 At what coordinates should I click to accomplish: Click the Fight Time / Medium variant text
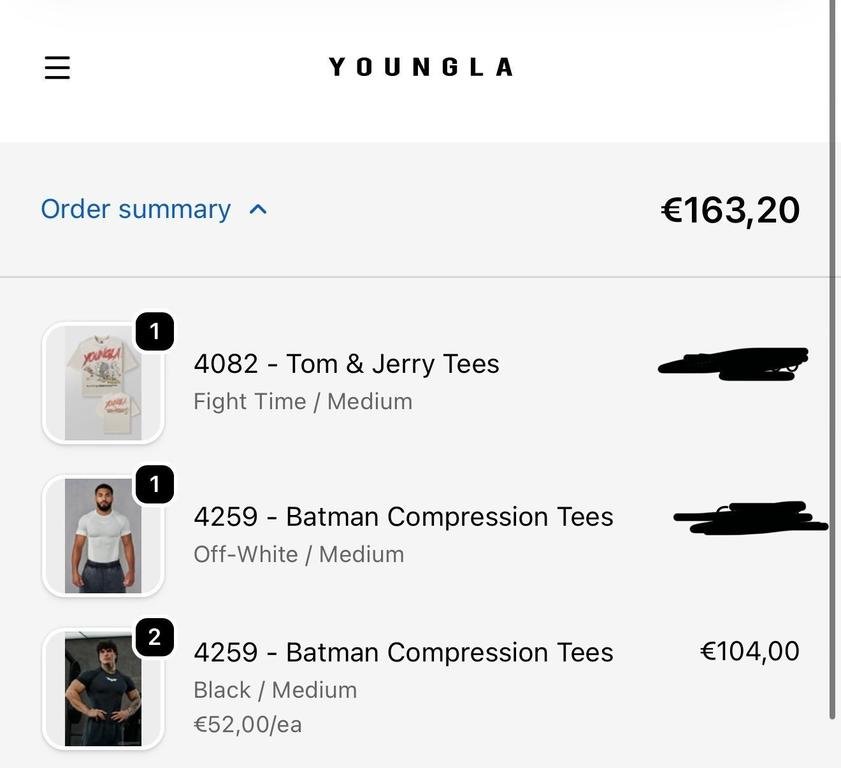tap(302, 401)
